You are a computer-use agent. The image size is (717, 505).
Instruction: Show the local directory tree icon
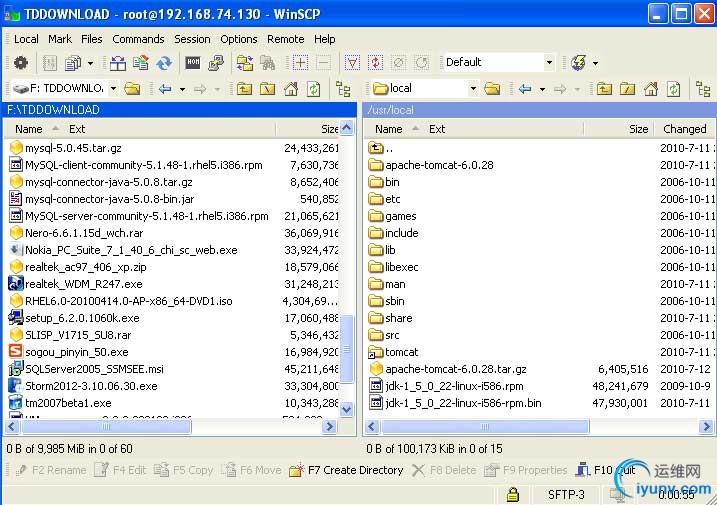[x=343, y=89]
